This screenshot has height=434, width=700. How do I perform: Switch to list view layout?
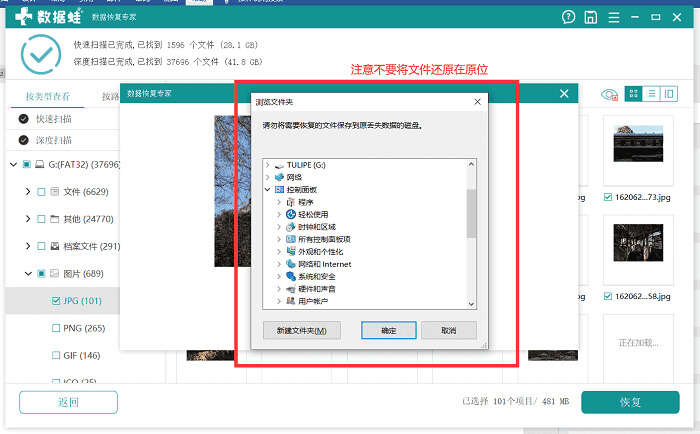(x=651, y=94)
